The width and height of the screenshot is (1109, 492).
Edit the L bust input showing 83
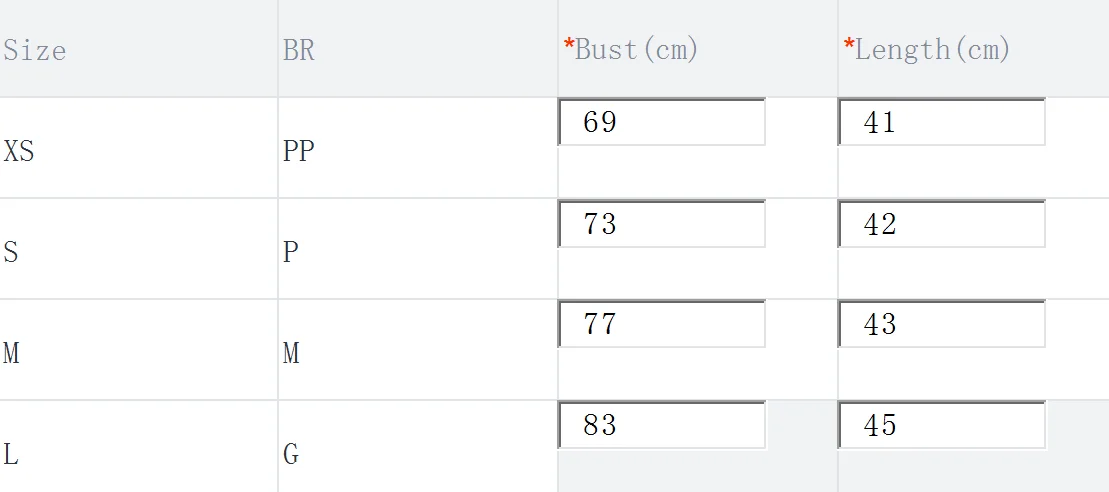point(661,426)
